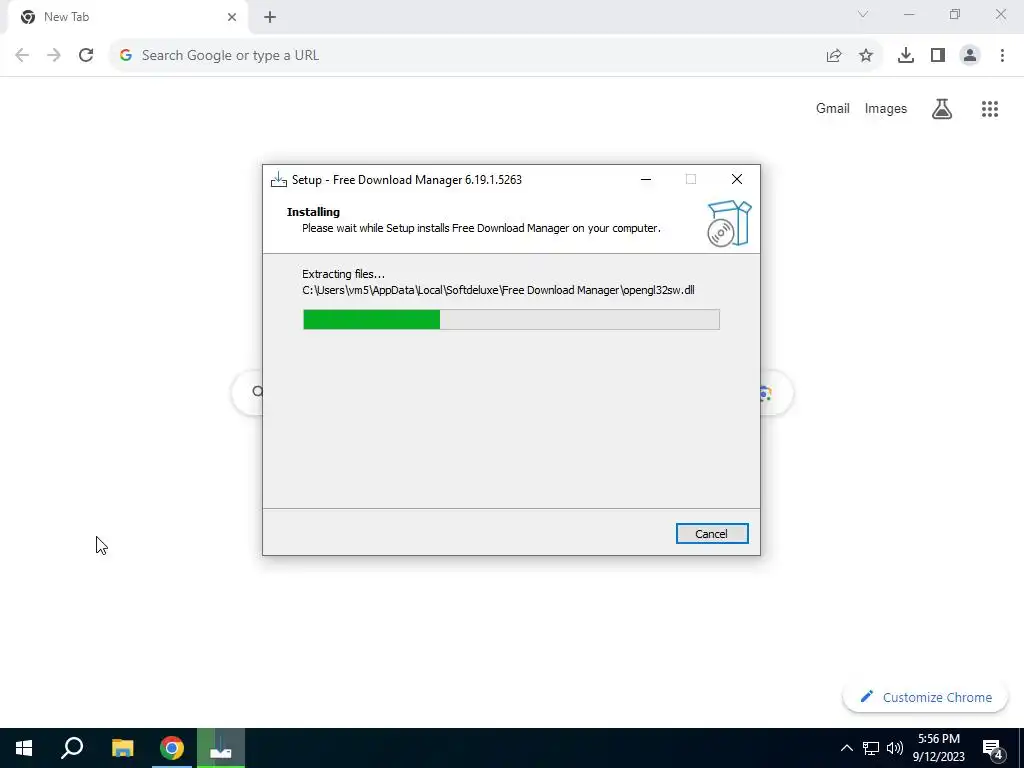The image size is (1024, 768).
Task: Cancel the Free Download Manager installation
Action: coord(712,534)
